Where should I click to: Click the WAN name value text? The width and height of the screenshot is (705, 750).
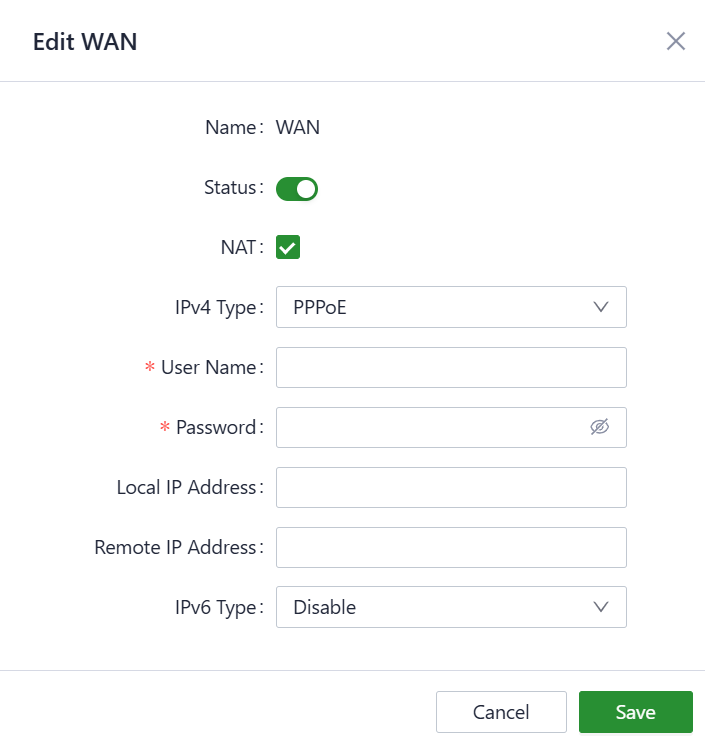point(298,127)
